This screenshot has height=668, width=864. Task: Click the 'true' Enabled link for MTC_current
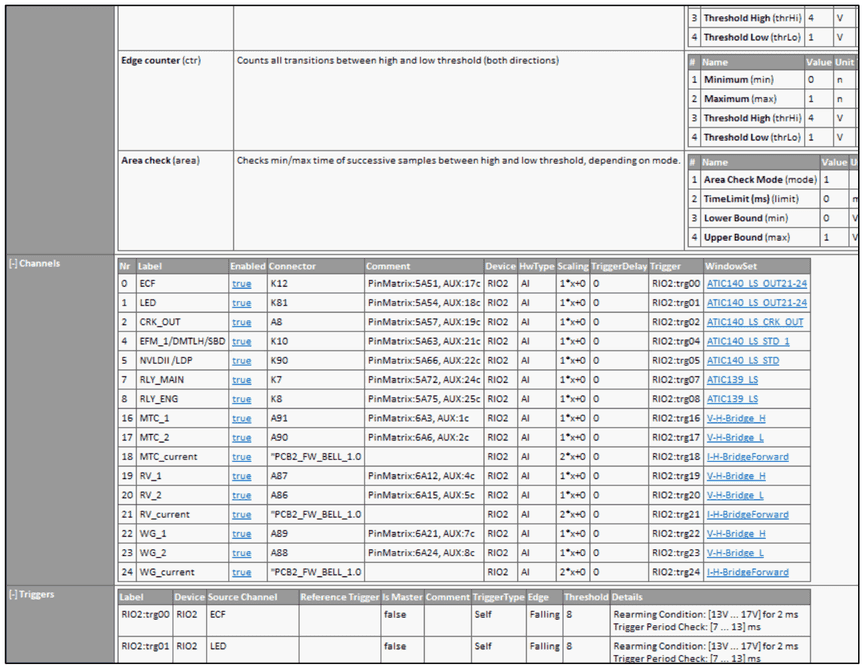coord(241,457)
